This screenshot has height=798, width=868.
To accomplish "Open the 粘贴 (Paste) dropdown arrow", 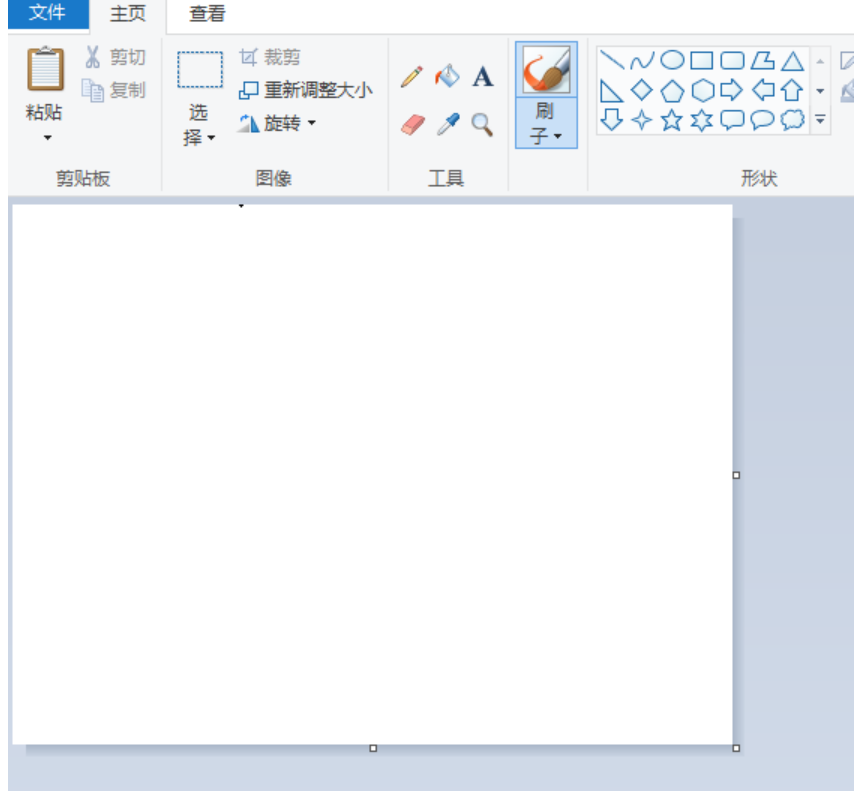I will point(47,138).
